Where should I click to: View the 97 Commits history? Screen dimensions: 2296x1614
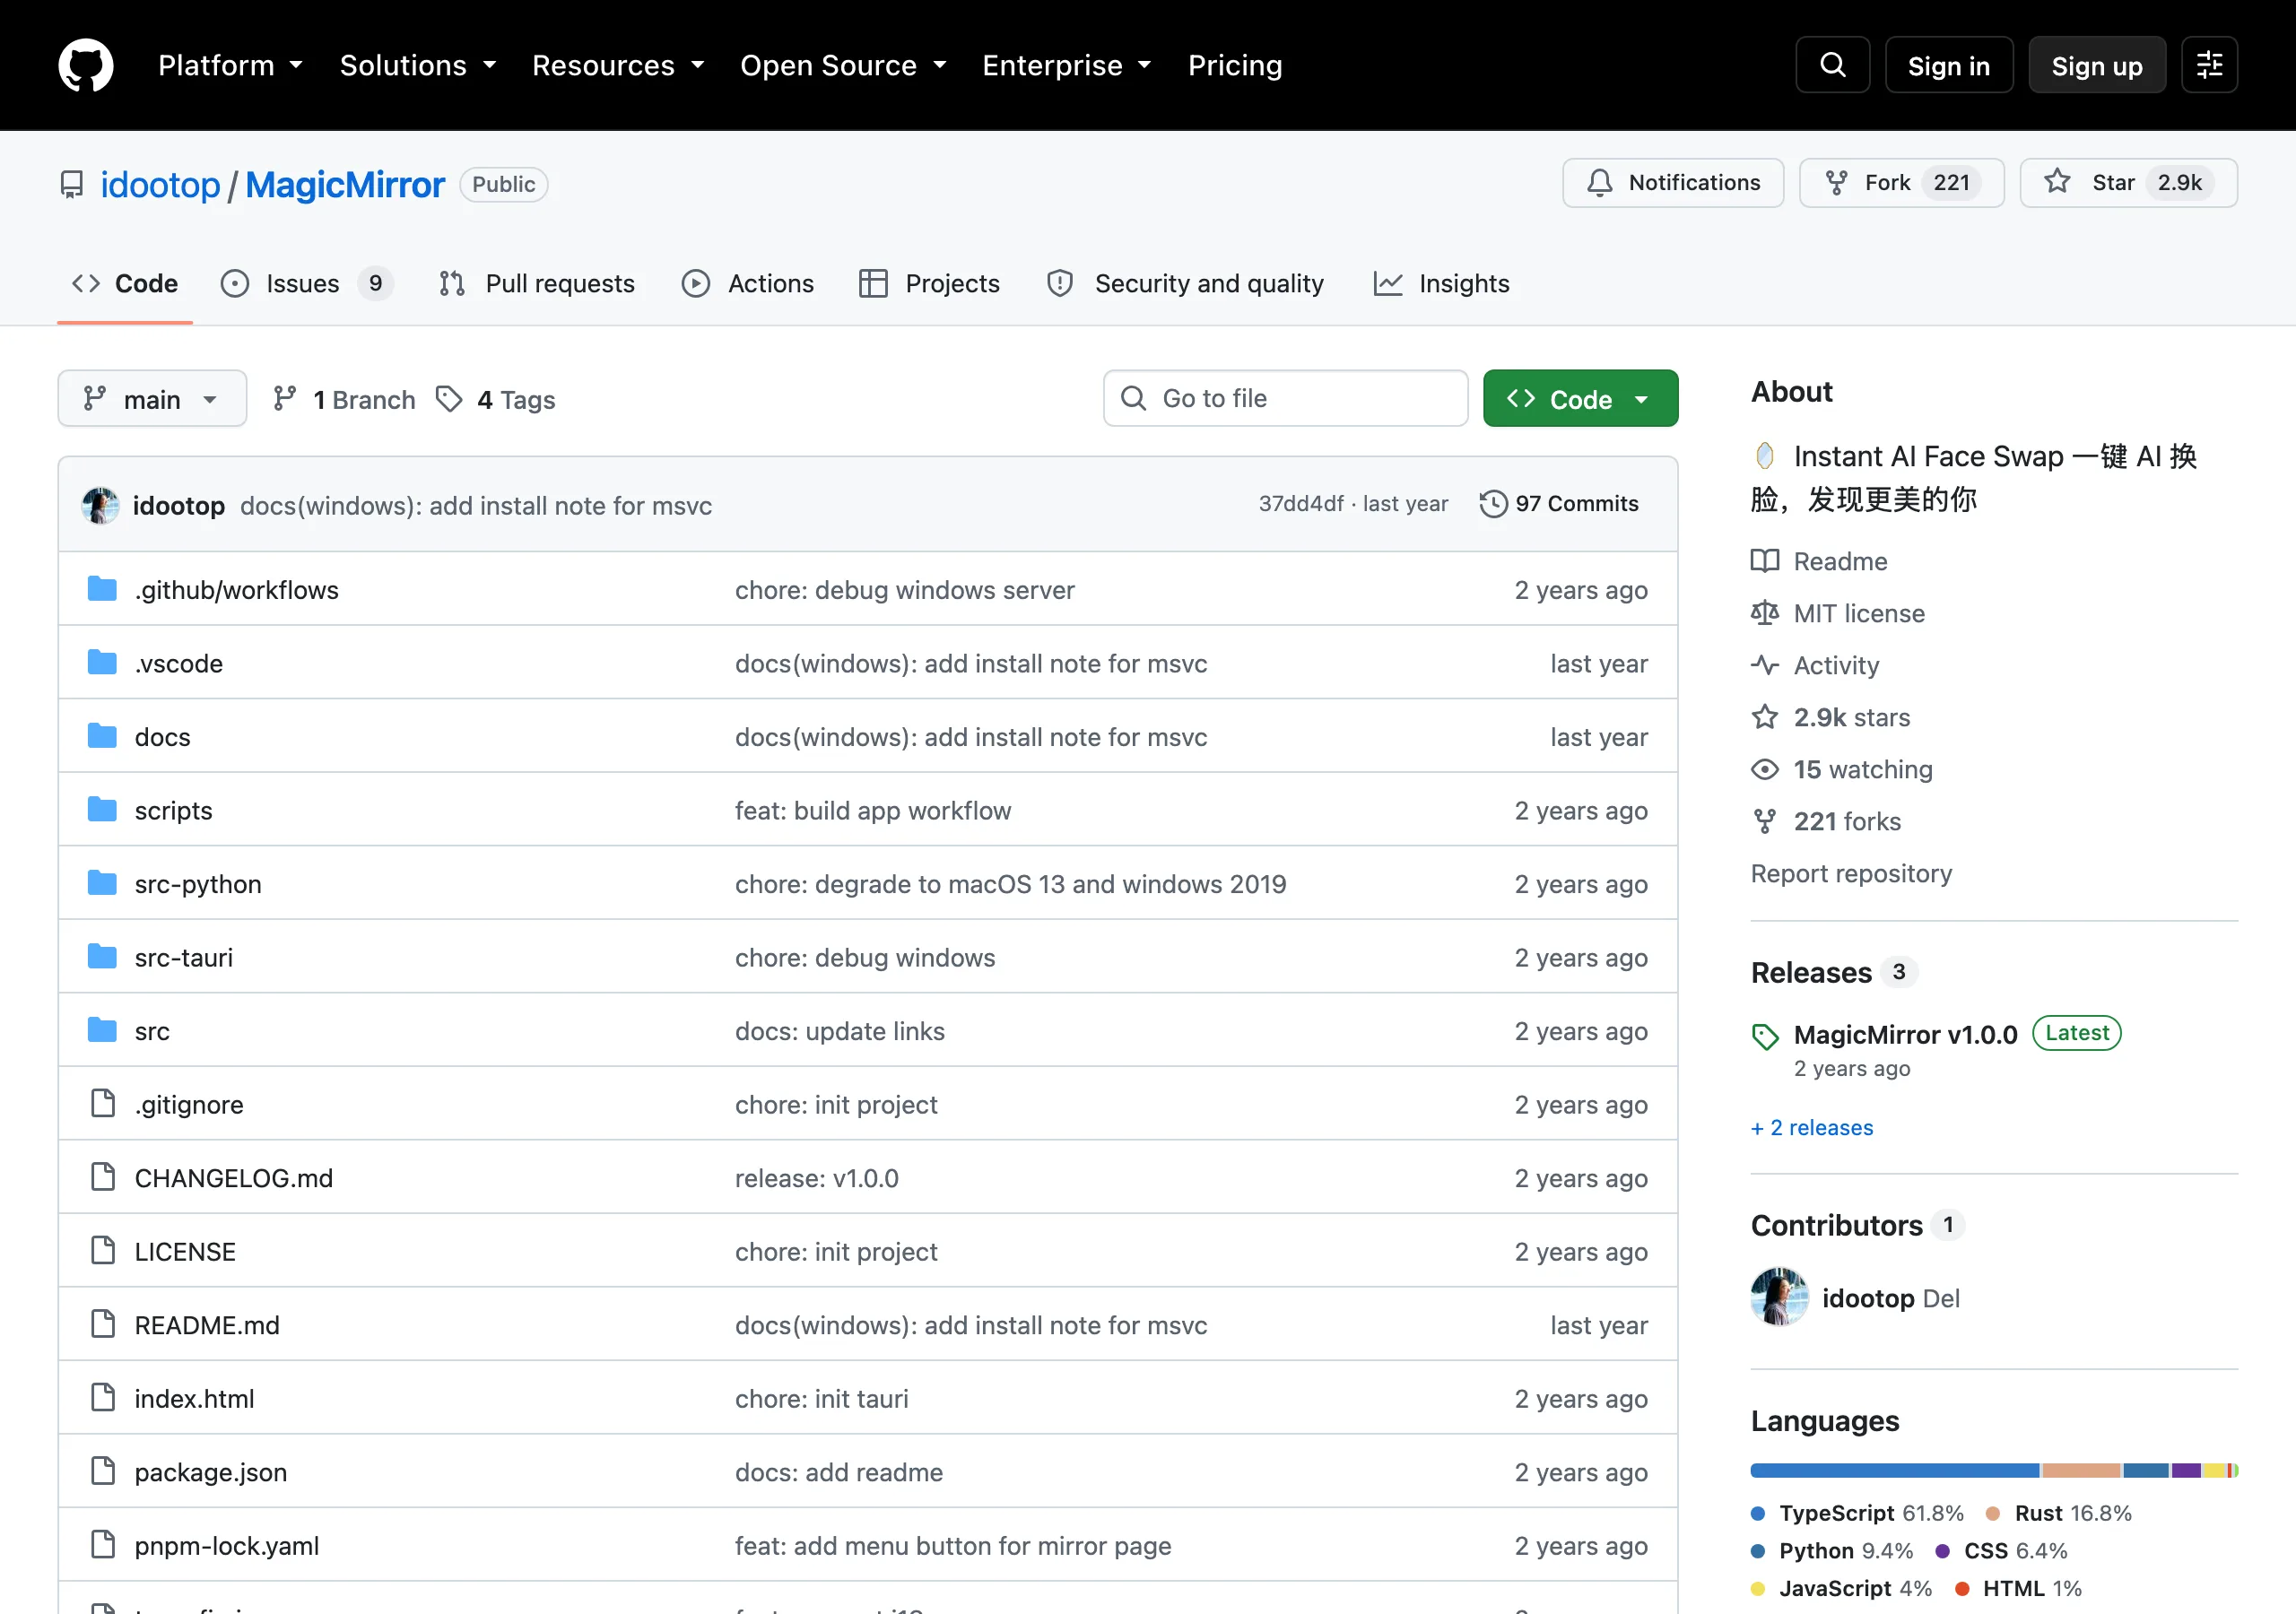[x=1559, y=504]
